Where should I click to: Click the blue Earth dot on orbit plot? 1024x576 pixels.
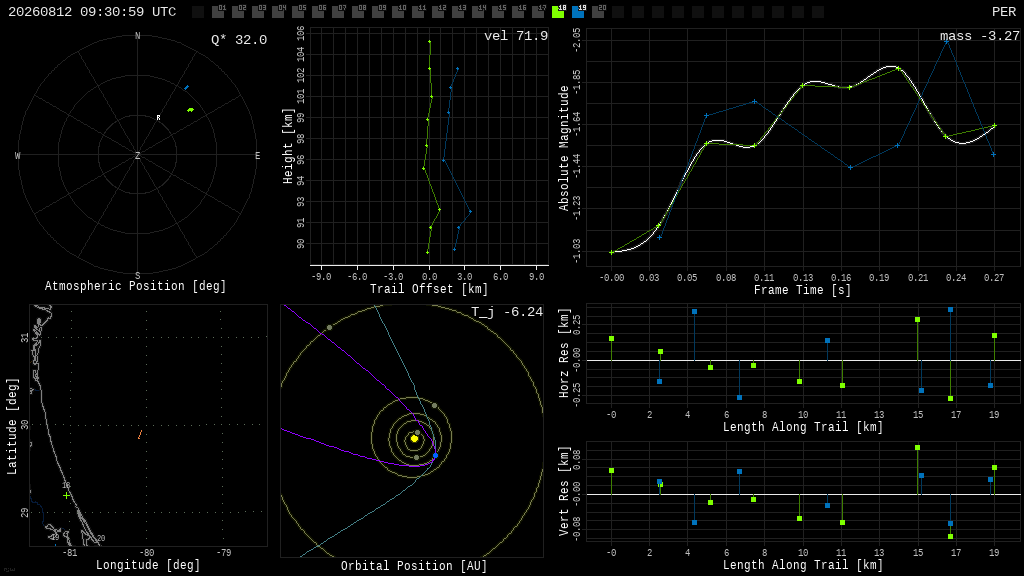pyautogui.click(x=436, y=455)
